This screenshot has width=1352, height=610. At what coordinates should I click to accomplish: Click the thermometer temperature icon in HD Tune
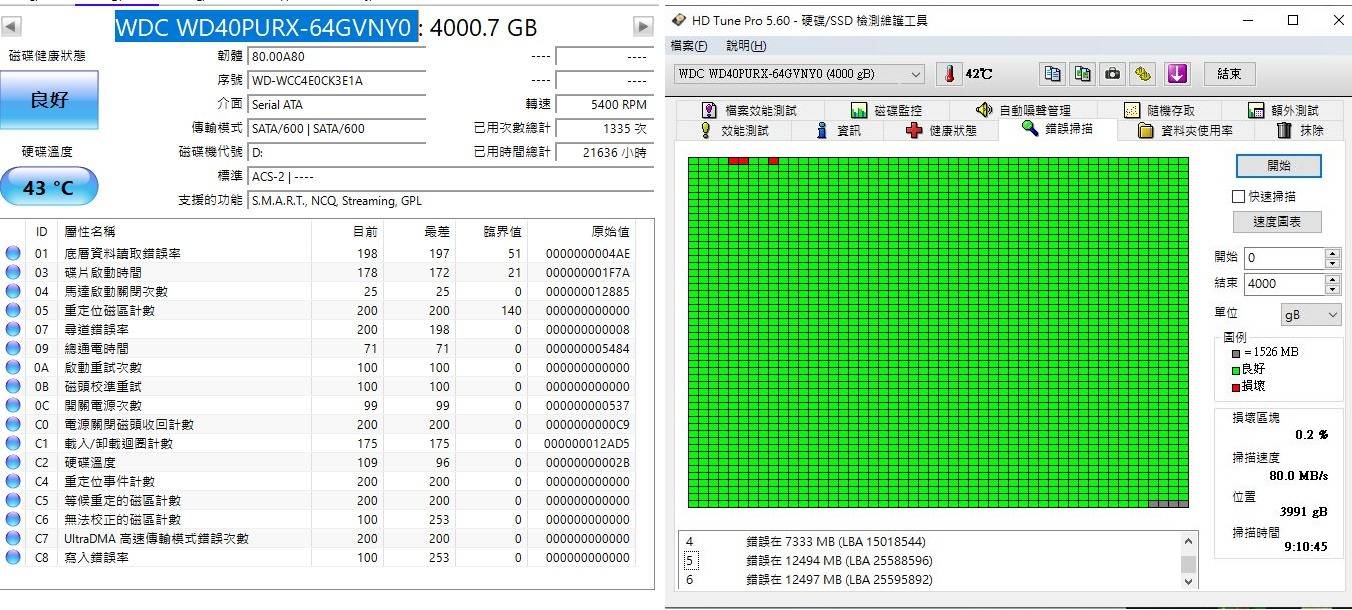tap(948, 73)
